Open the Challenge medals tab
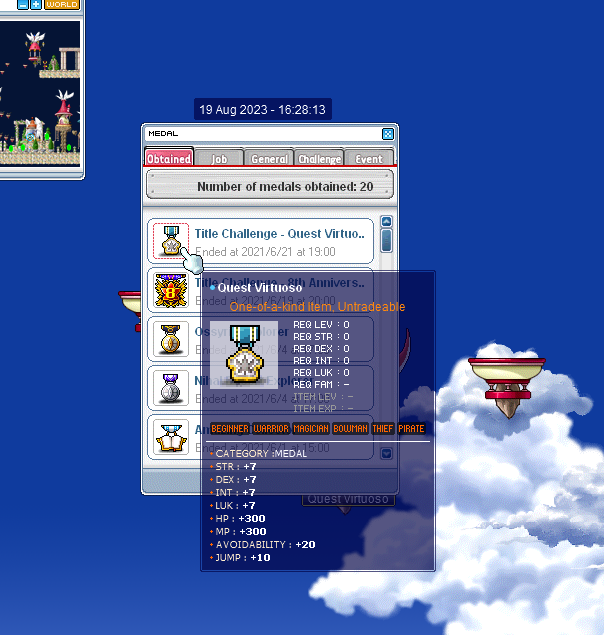This screenshot has width=604, height=635. 319,158
